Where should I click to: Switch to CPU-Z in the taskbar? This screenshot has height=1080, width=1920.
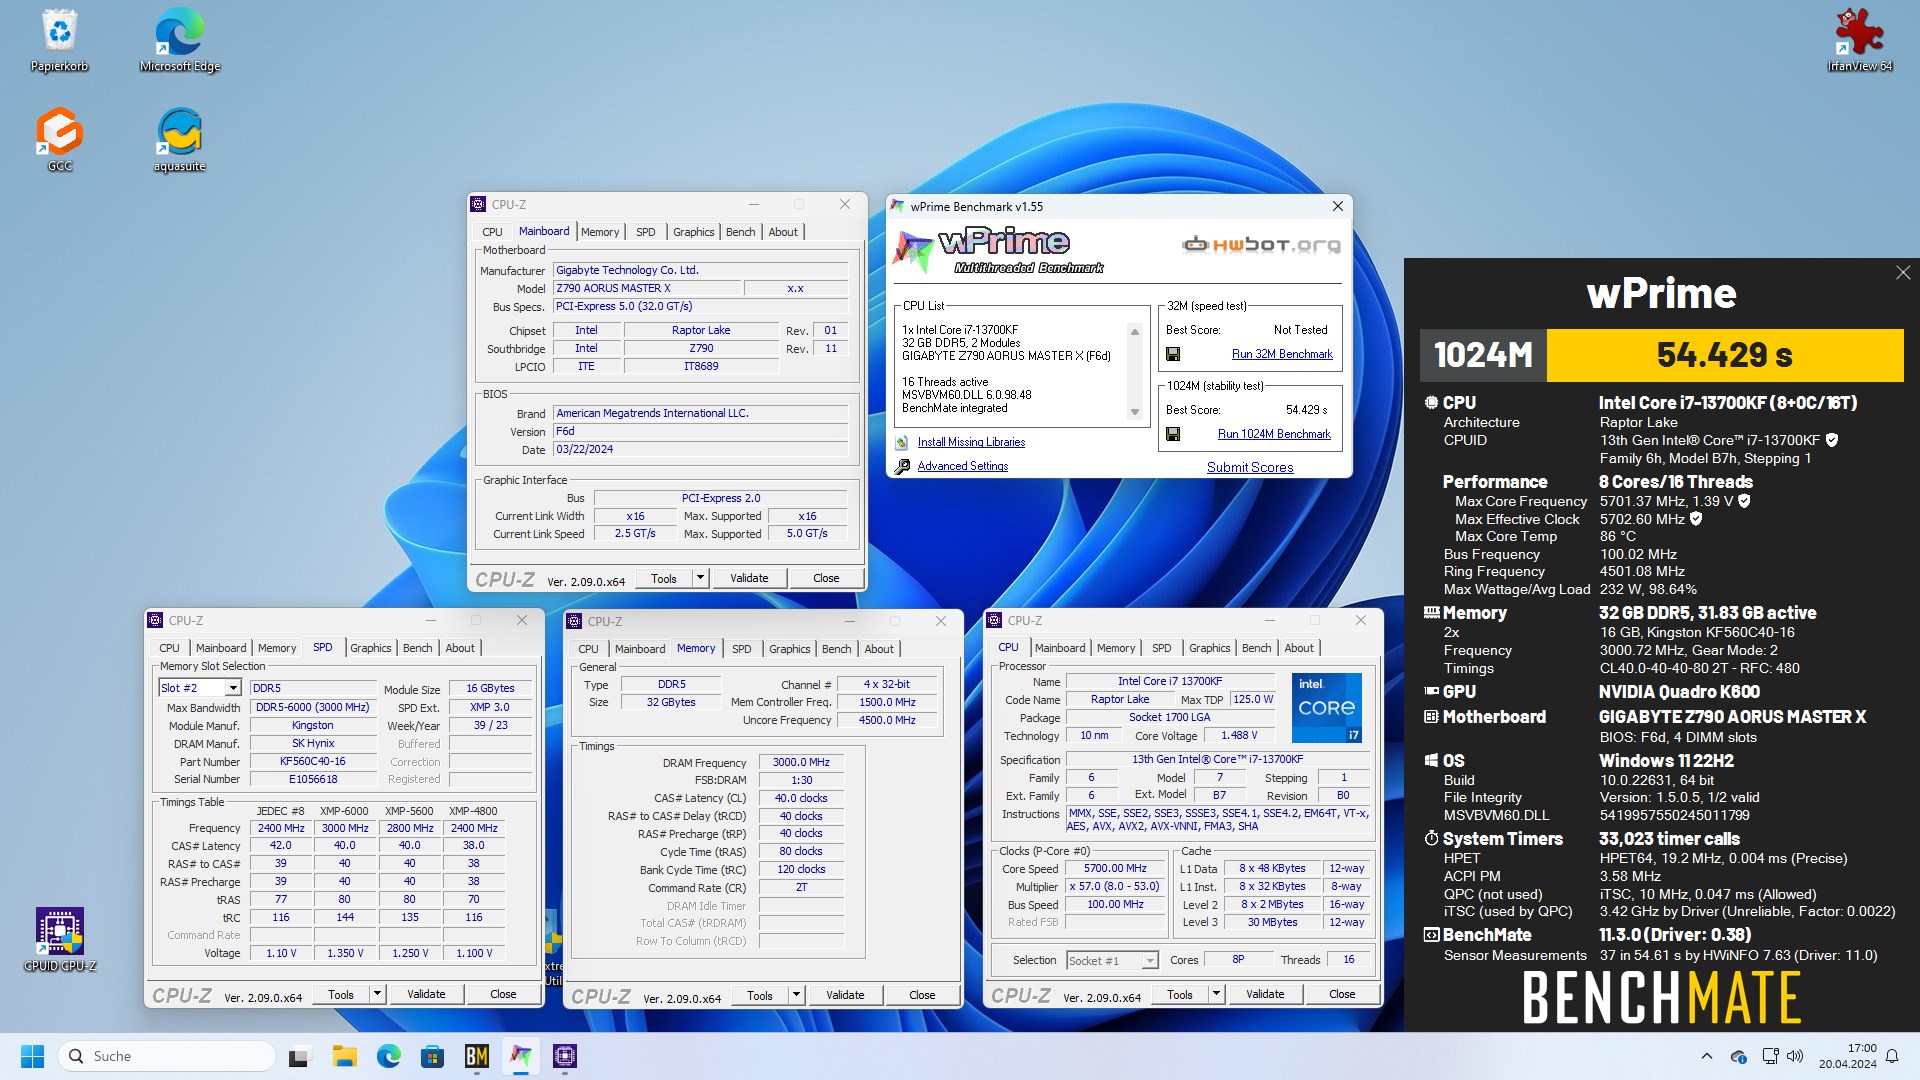point(565,1056)
